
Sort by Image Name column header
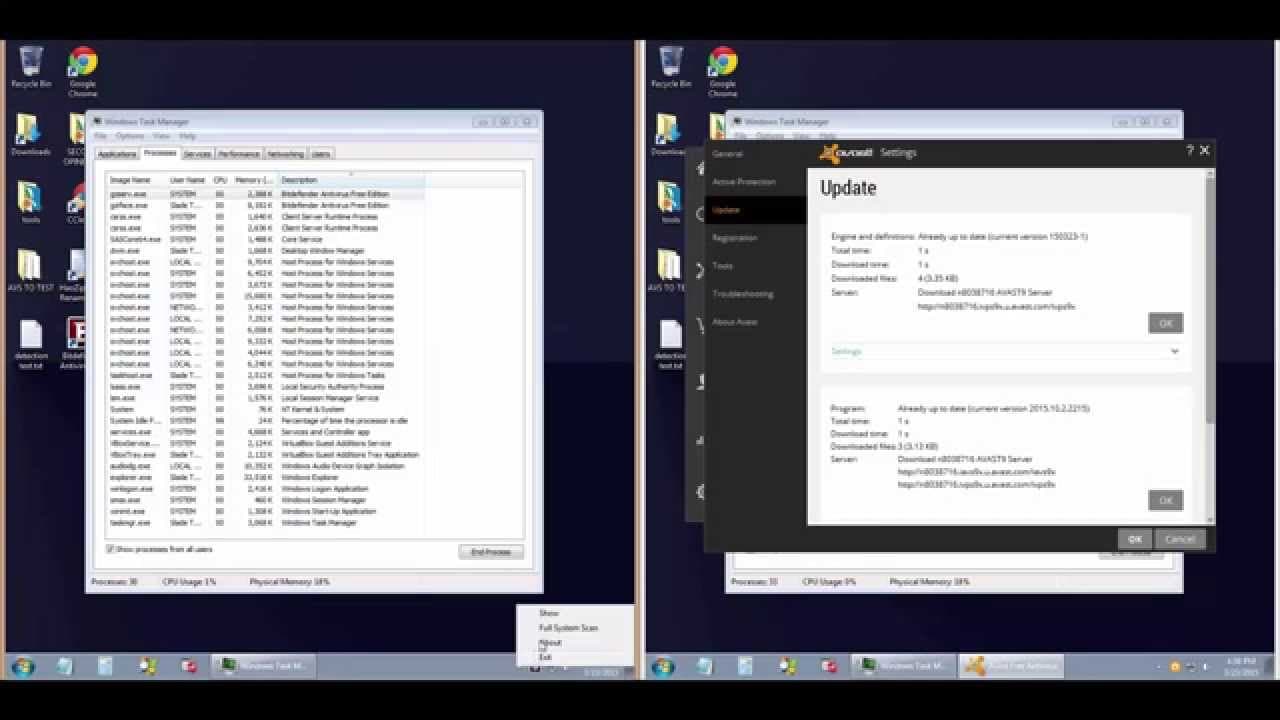click(x=137, y=180)
